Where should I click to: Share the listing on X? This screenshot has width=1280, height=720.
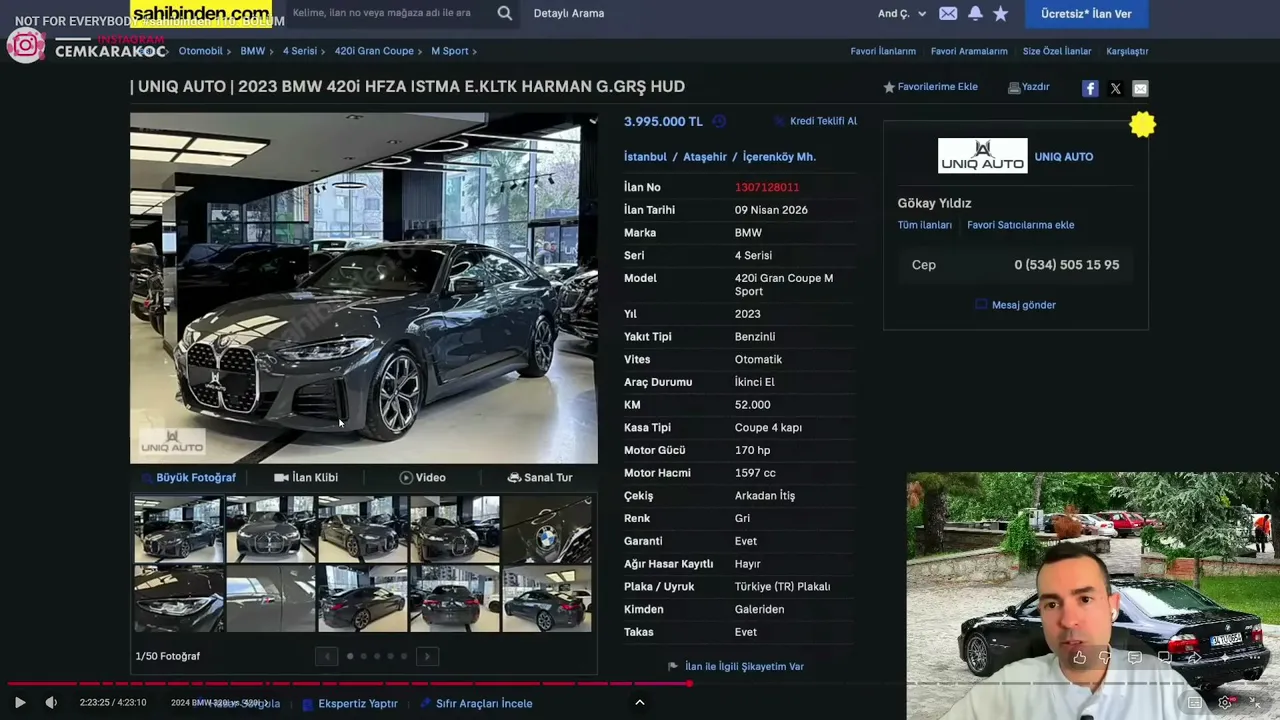click(1115, 89)
